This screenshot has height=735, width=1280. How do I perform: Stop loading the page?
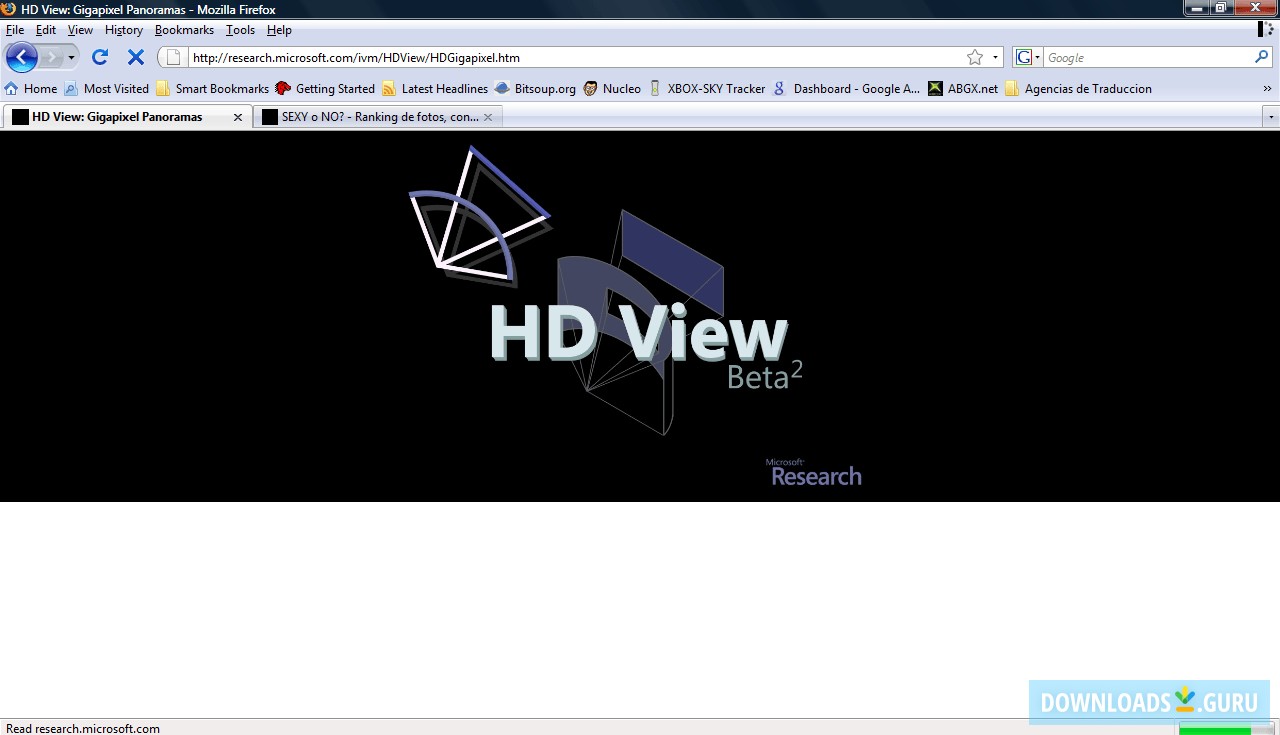coord(136,57)
